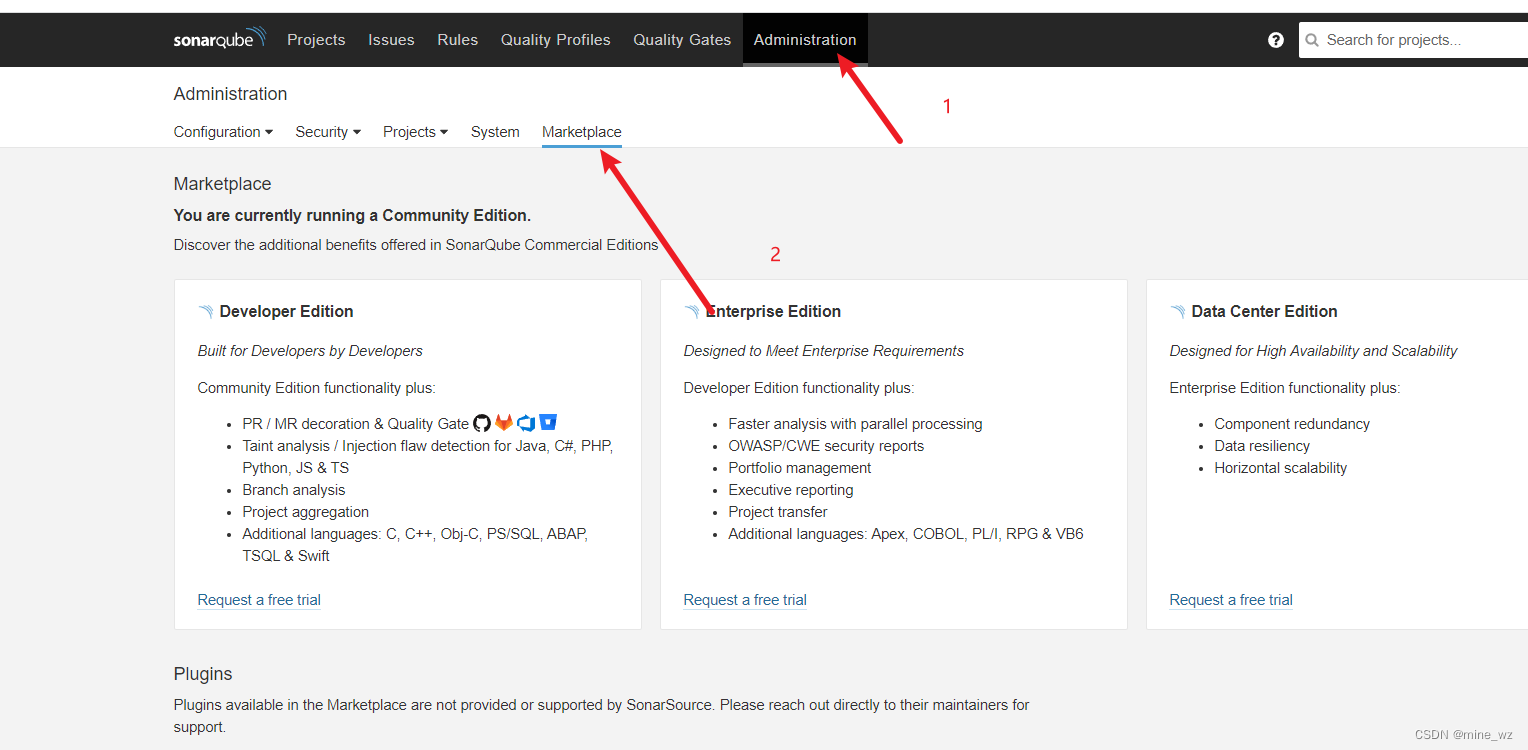
Task: Expand the Security dropdown
Action: (328, 132)
